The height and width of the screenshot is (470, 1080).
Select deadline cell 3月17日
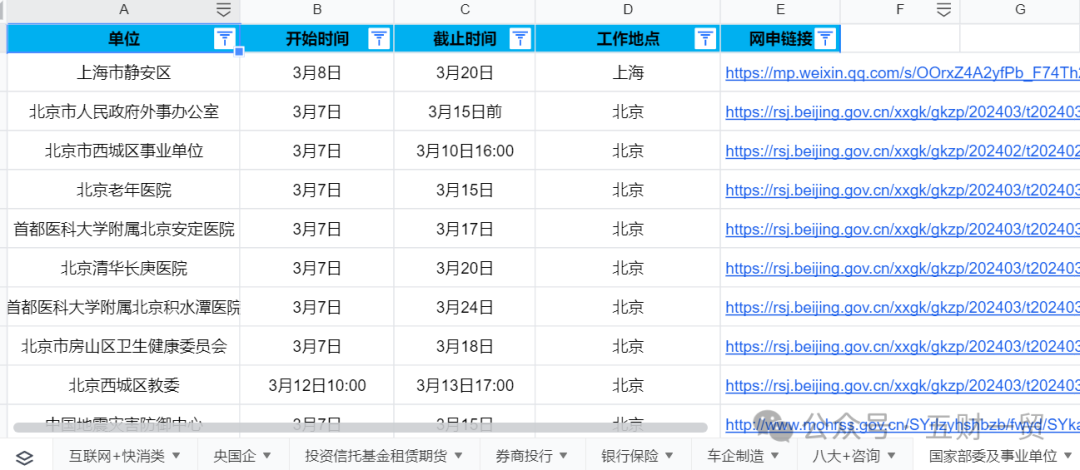(x=465, y=229)
